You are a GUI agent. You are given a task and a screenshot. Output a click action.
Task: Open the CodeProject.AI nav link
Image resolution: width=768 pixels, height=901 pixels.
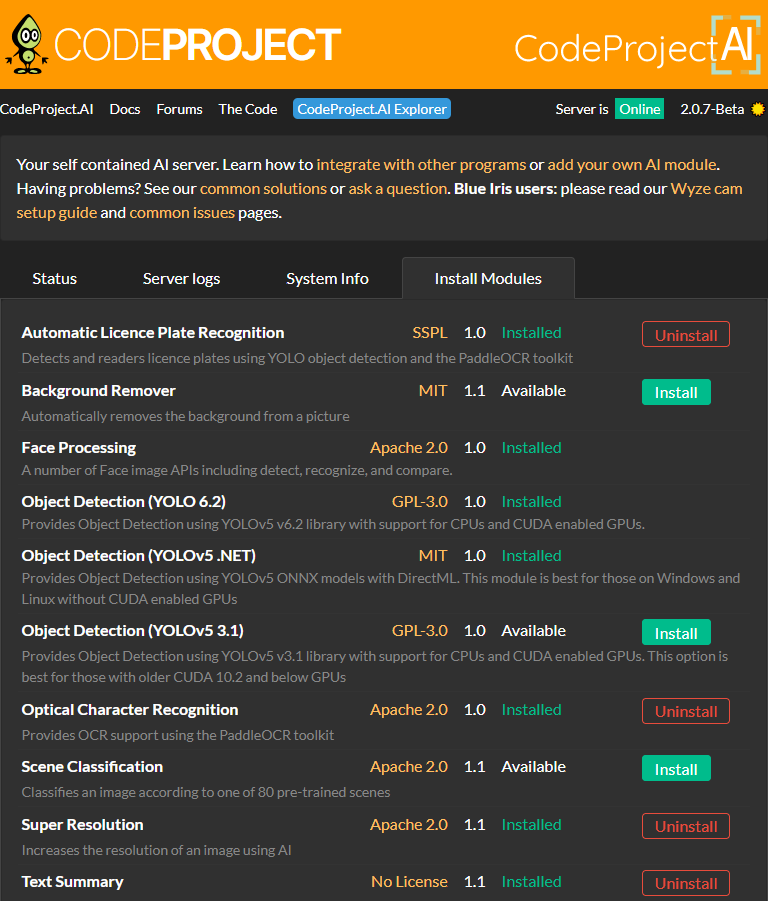click(x=47, y=109)
